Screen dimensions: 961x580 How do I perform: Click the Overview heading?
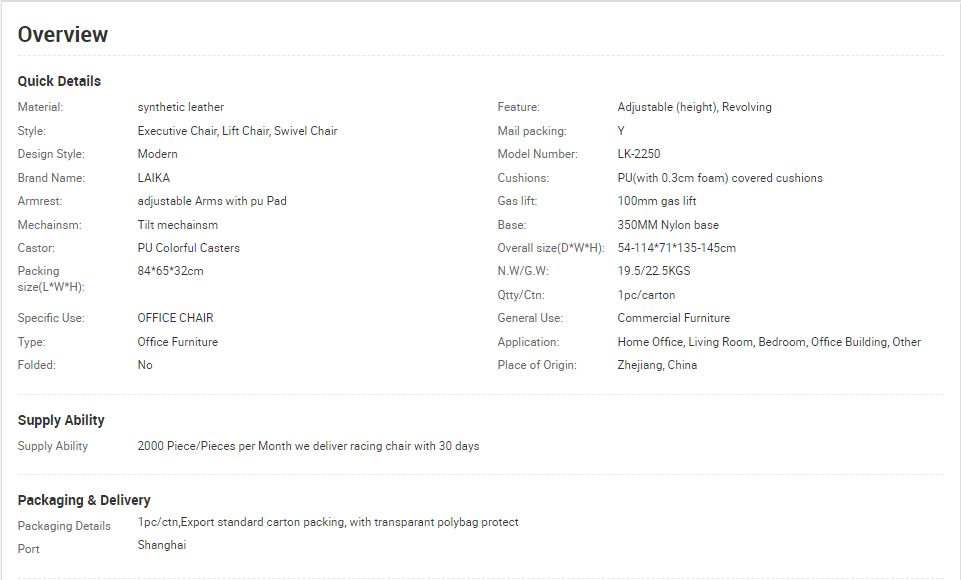[x=63, y=34]
